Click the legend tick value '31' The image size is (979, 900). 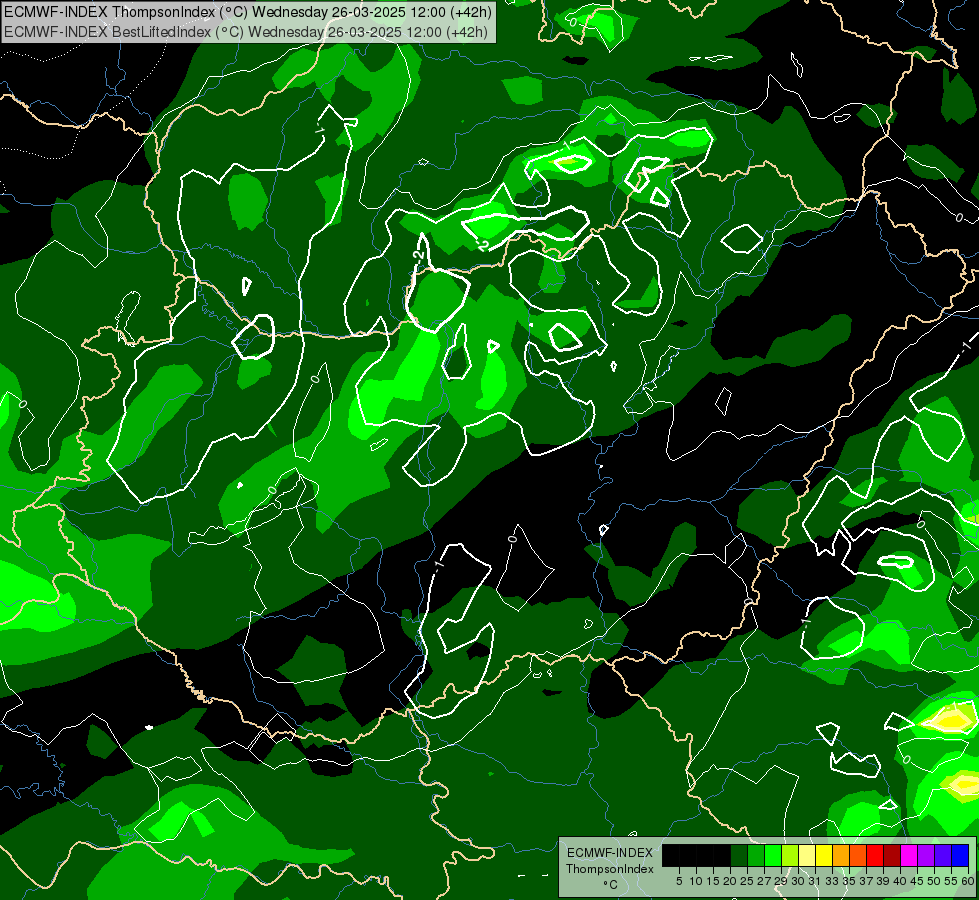815,881
